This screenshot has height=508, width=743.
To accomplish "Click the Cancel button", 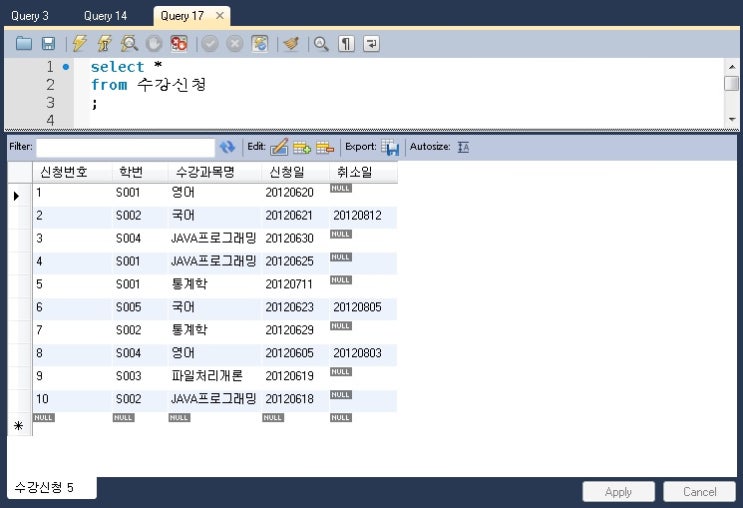I will [699, 492].
